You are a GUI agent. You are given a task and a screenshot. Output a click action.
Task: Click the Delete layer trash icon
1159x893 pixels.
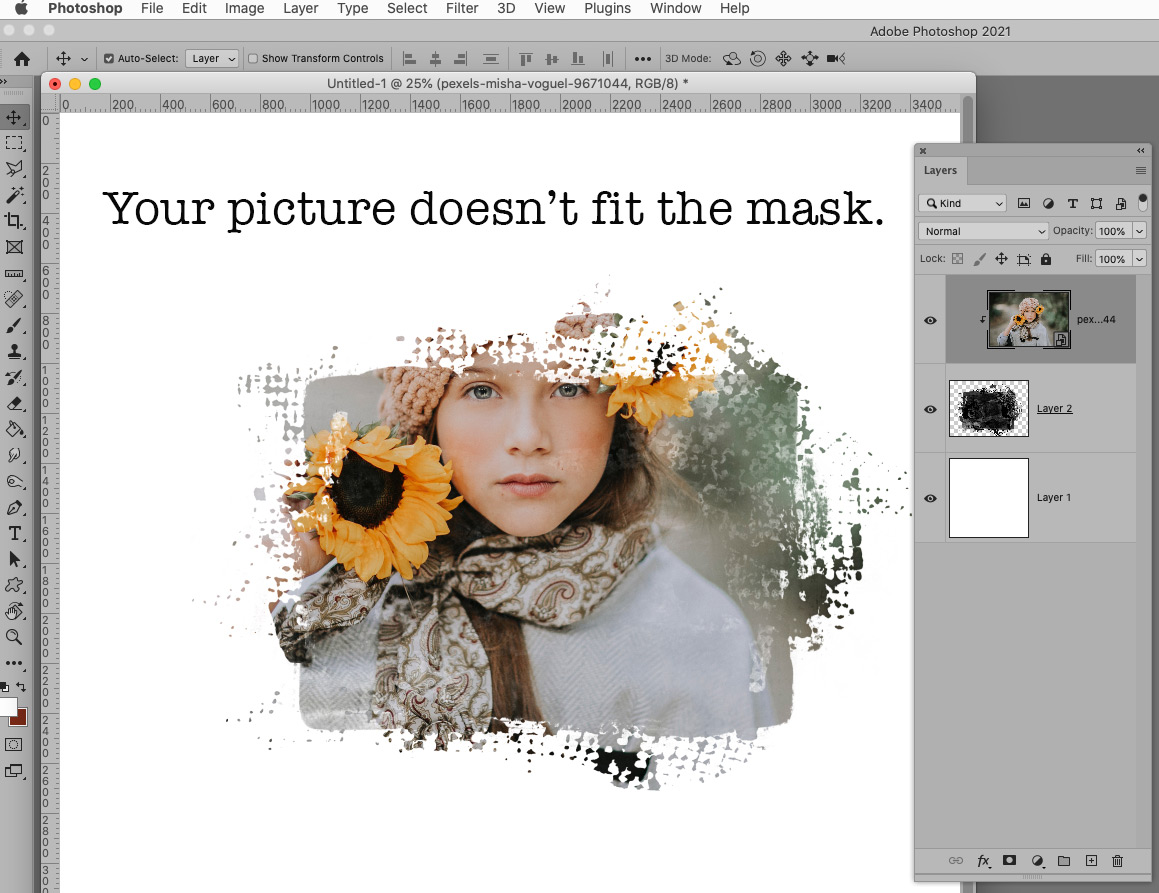(x=1118, y=860)
